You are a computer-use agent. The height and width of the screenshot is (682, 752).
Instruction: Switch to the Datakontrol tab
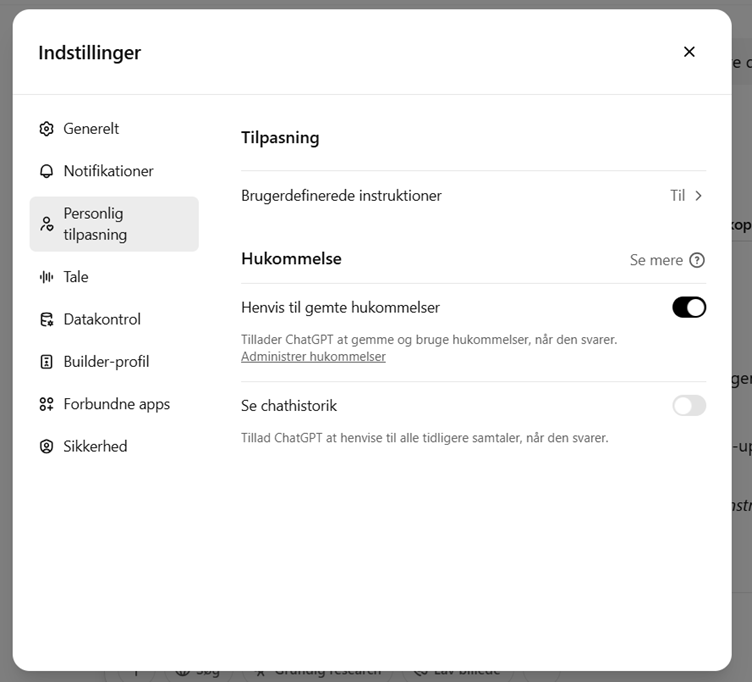click(102, 320)
